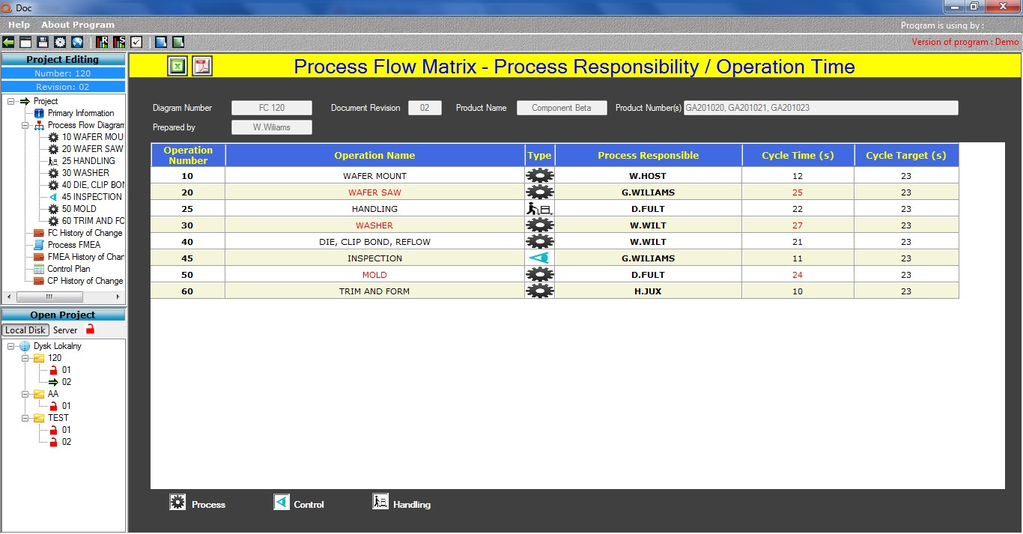Click the WAFER SAW operation name cell
This screenshot has width=1023, height=534.
pos(374,193)
